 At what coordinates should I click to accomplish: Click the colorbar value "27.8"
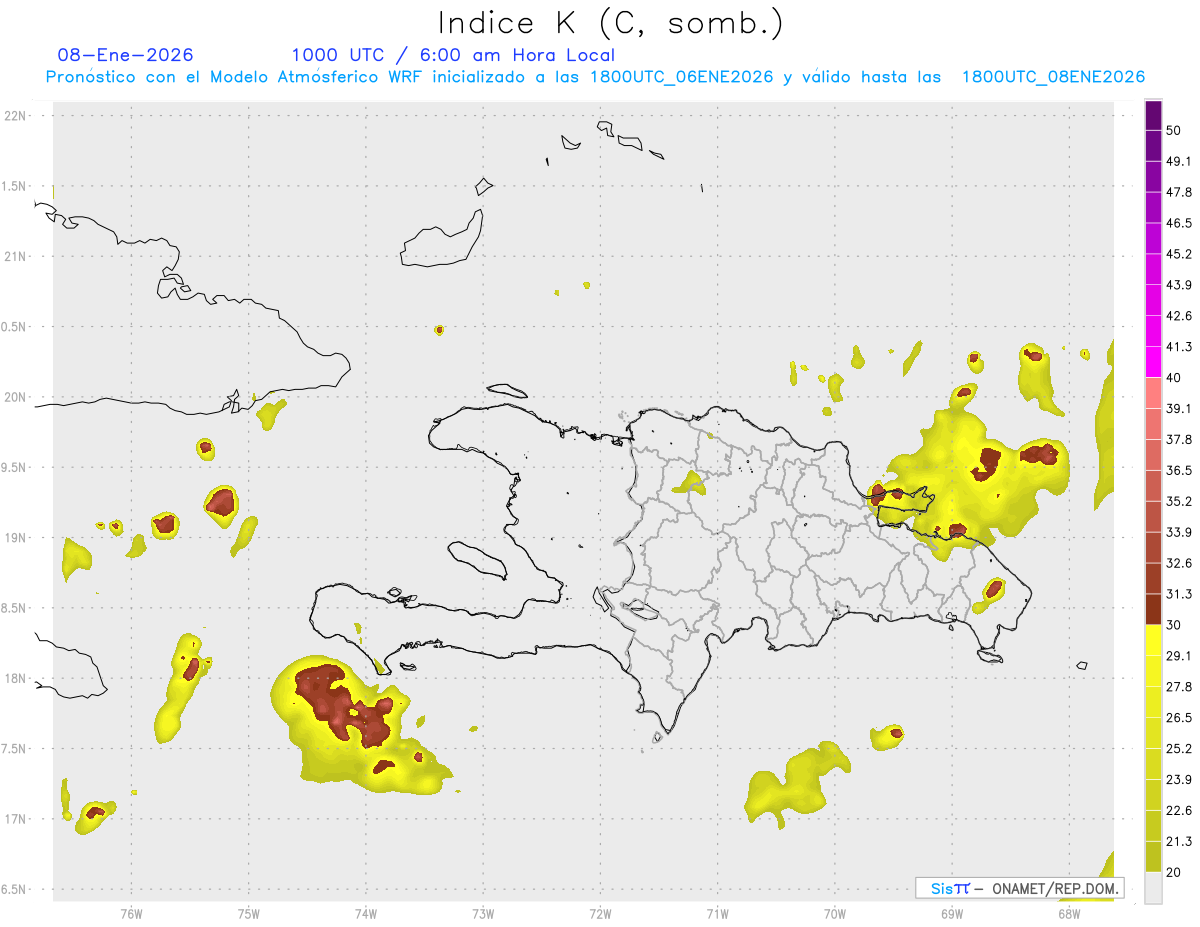[1179, 687]
